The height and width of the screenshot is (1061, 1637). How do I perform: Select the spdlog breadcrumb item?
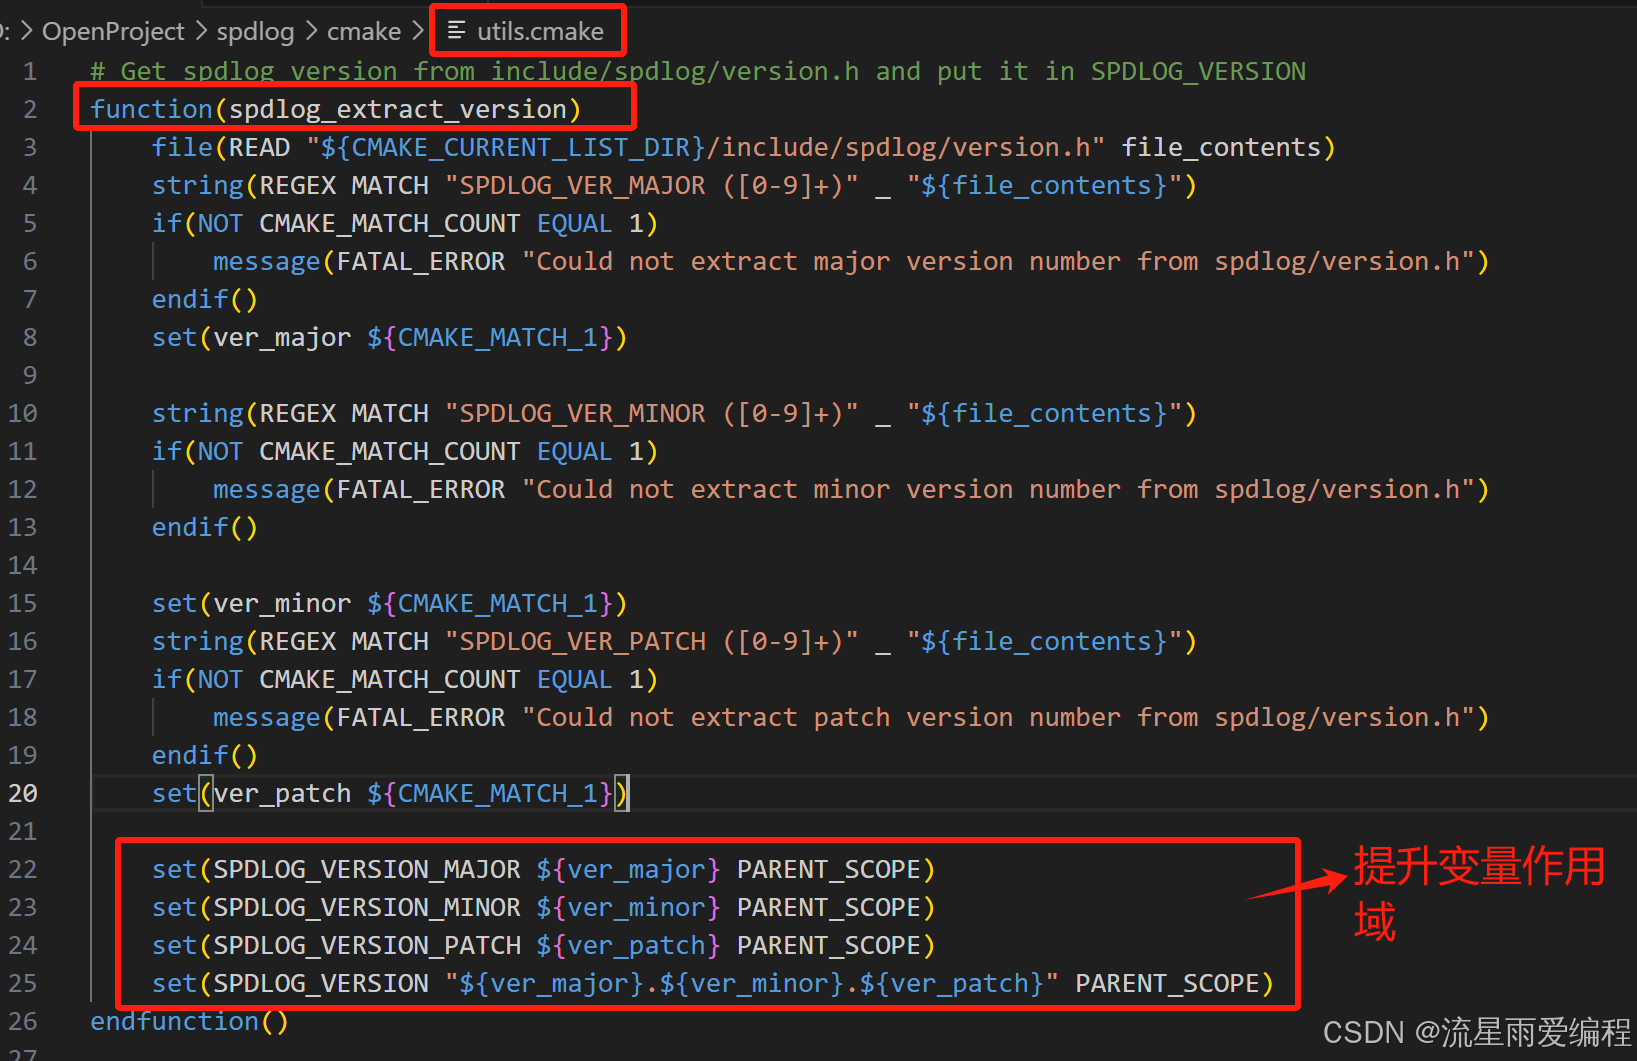pyautogui.click(x=255, y=30)
